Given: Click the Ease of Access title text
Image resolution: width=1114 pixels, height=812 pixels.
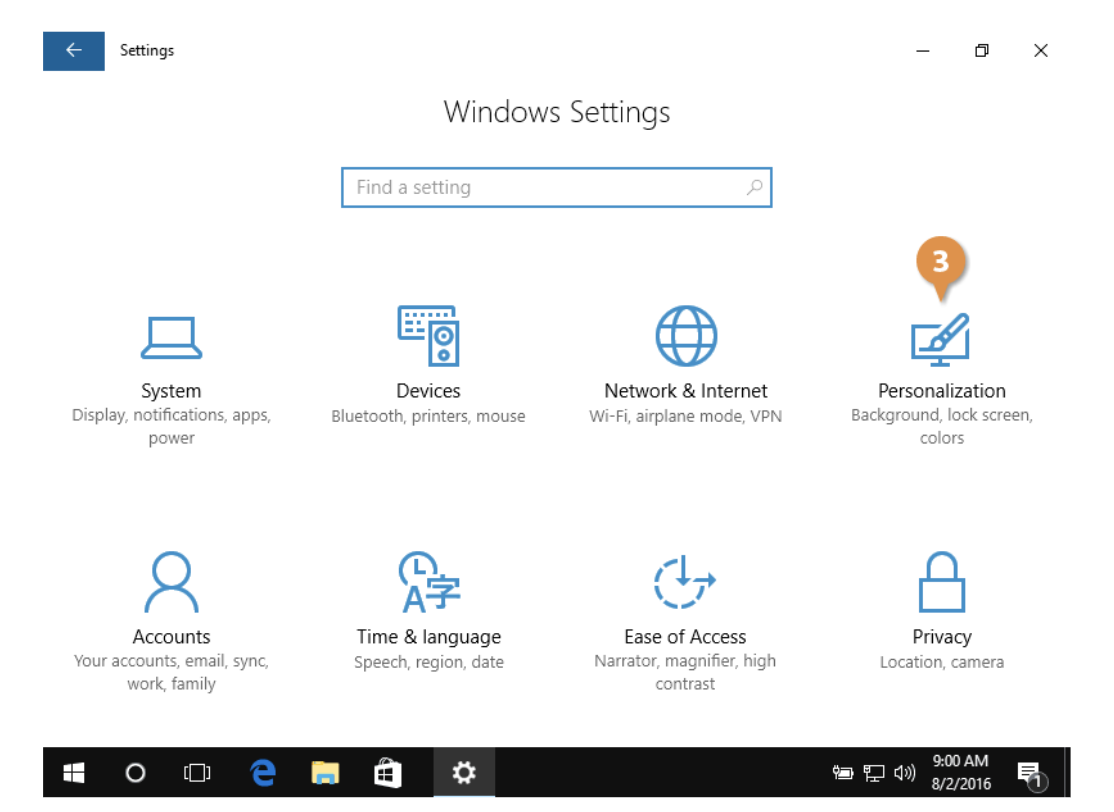Looking at the screenshot, I should click(x=685, y=637).
